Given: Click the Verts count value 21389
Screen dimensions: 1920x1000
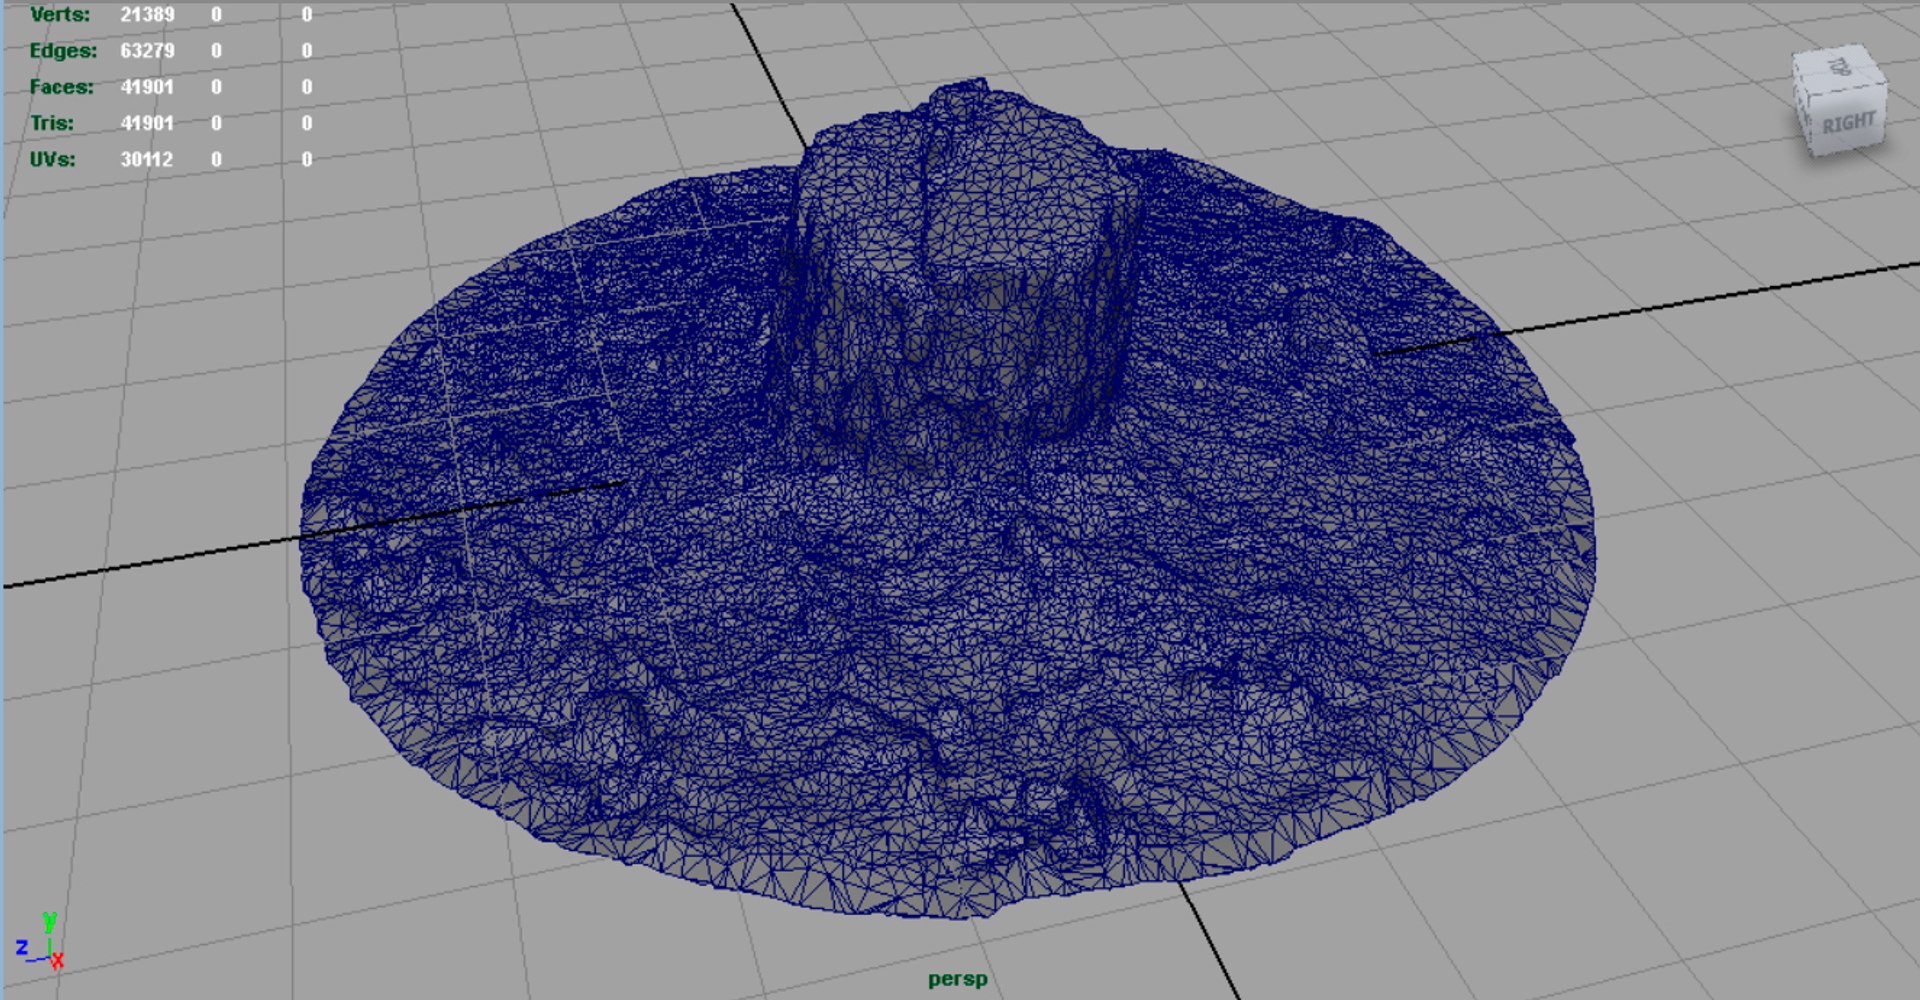Looking at the screenshot, I should 147,15.
